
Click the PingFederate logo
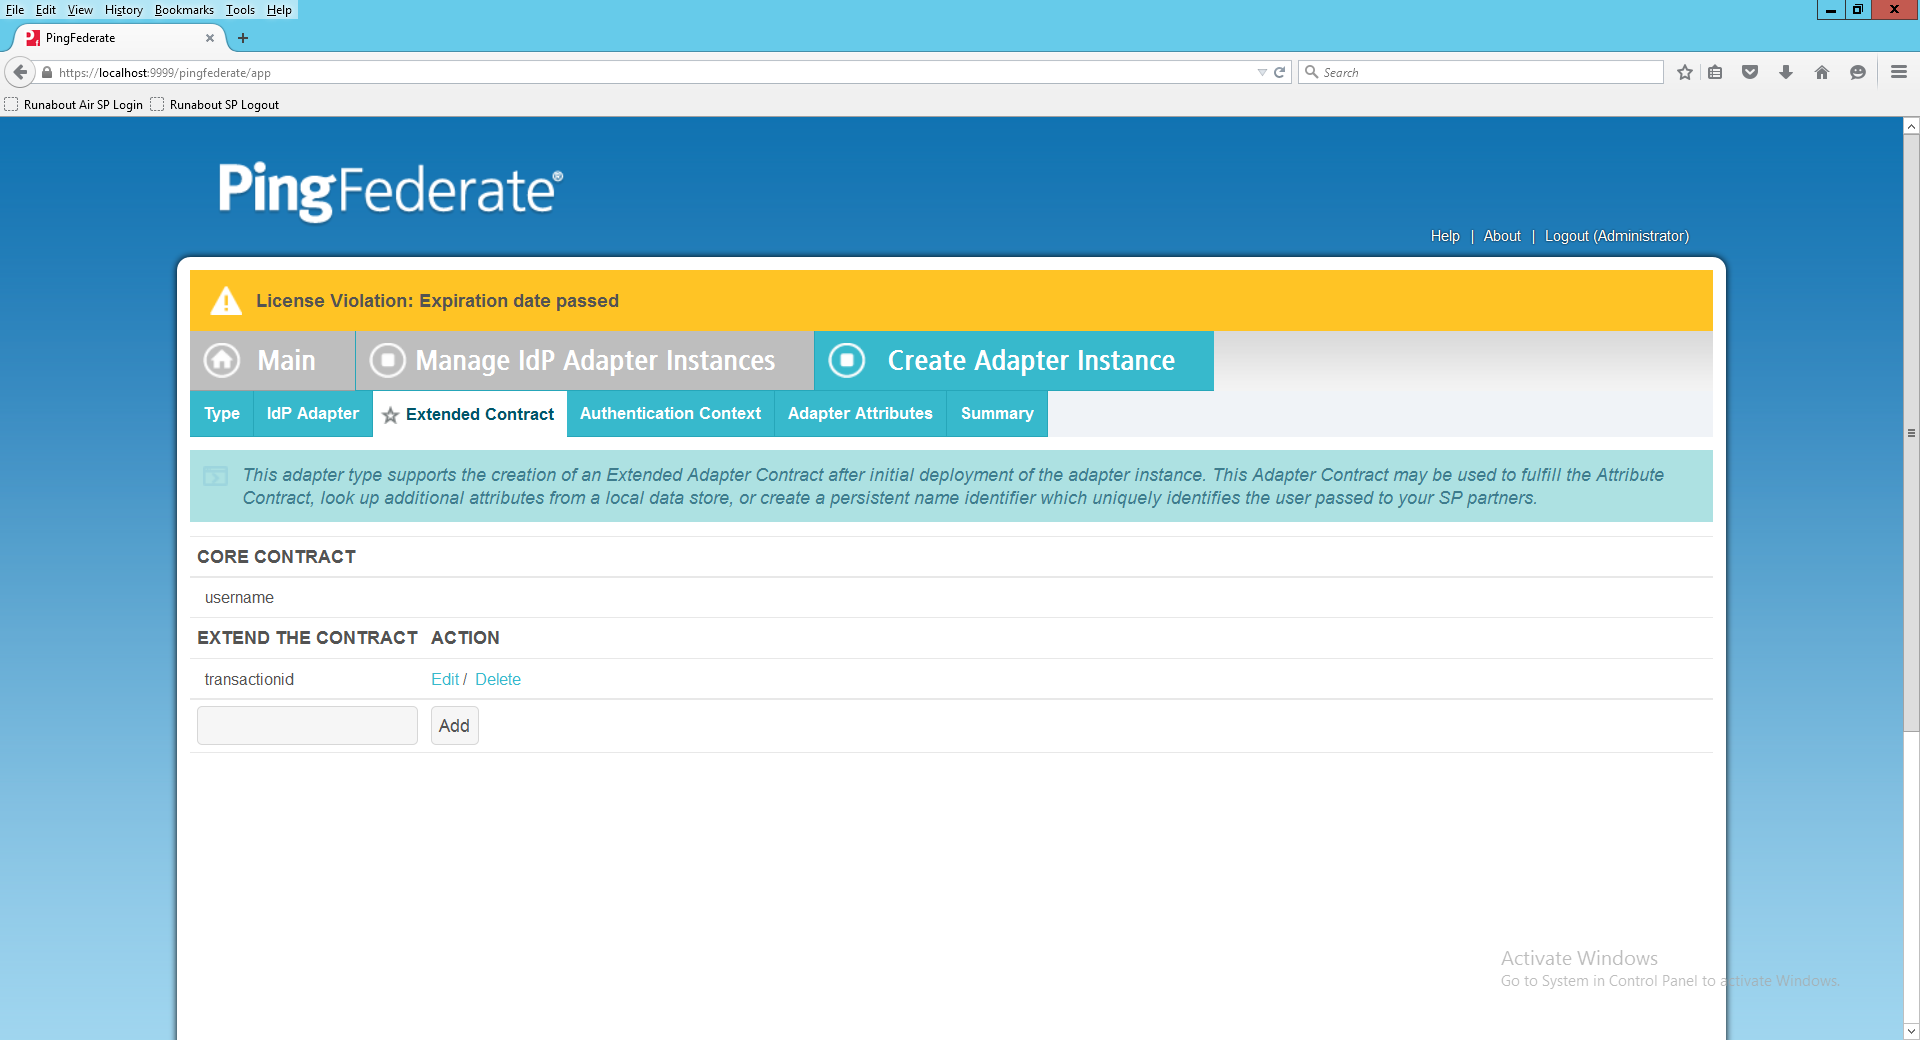pyautogui.click(x=390, y=190)
